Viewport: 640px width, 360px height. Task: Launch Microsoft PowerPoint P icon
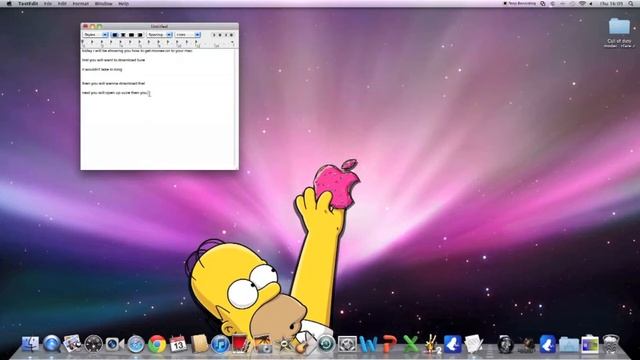(390, 344)
